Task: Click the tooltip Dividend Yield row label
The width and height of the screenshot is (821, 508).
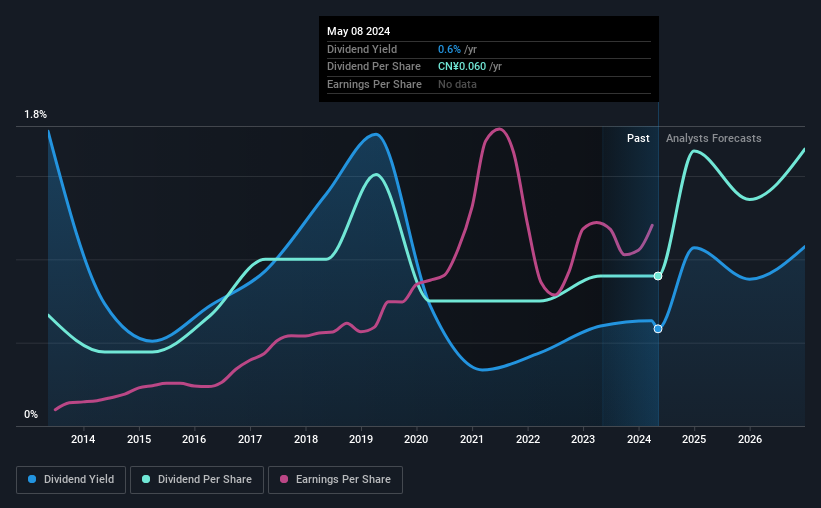Action: (362, 49)
